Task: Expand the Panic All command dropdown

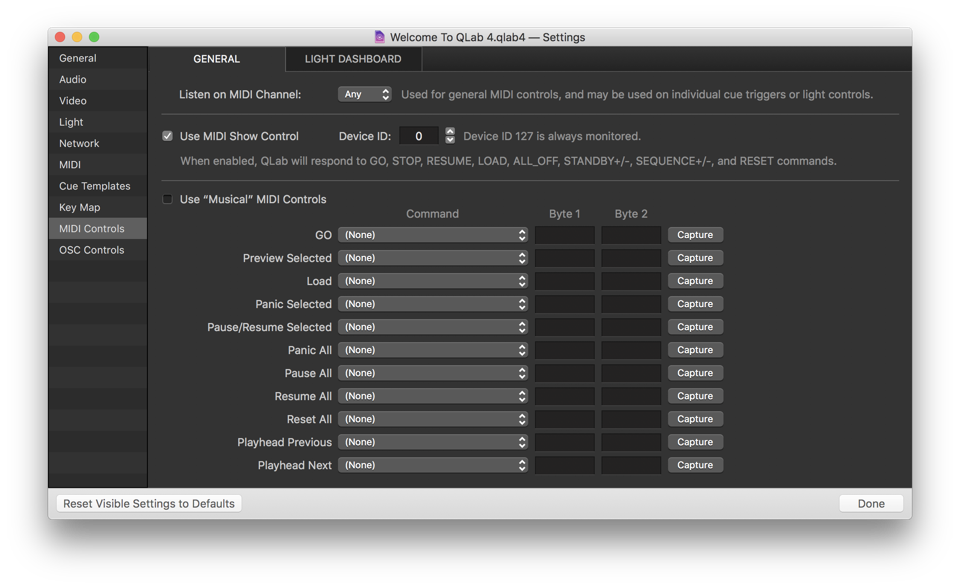Action: [433, 350]
